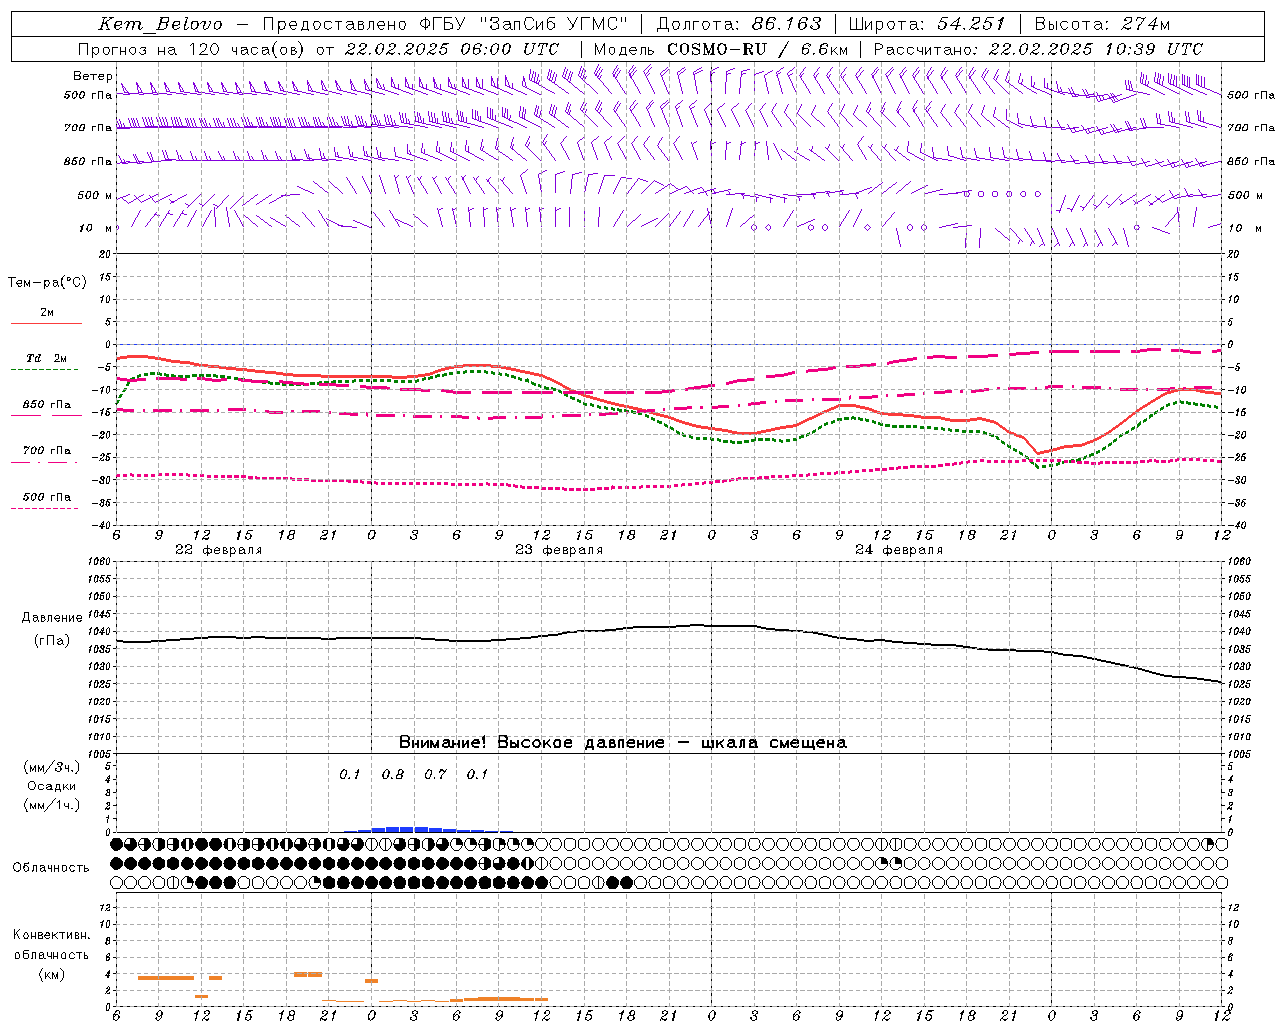
Task: Click the 0.7 precipitation amount value
Action: coord(435,774)
